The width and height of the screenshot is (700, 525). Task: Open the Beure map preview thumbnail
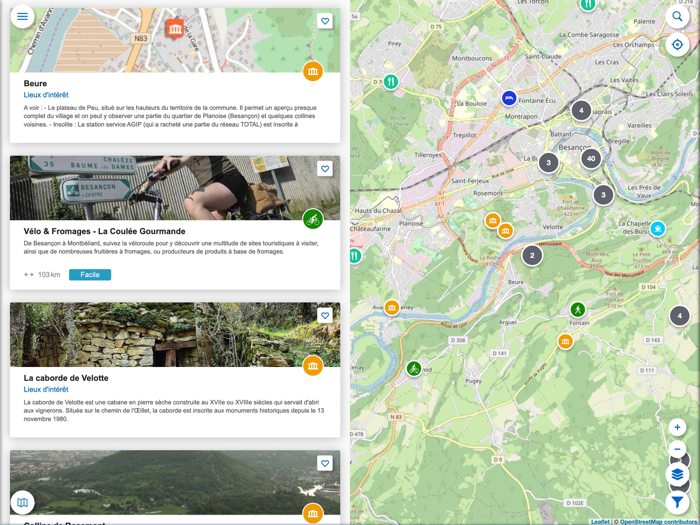[175, 40]
